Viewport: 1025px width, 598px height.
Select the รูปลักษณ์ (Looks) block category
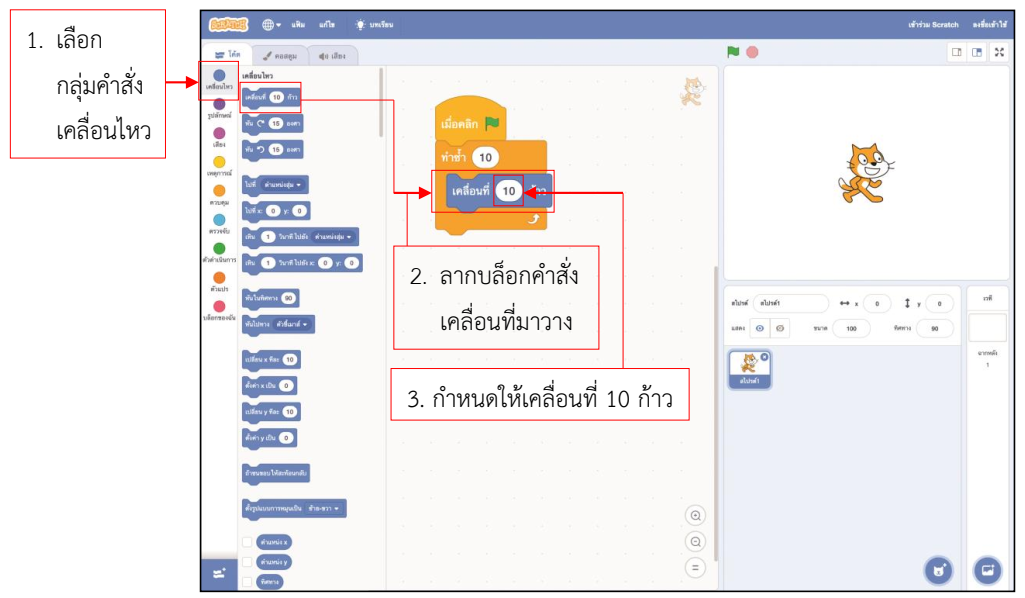218,106
